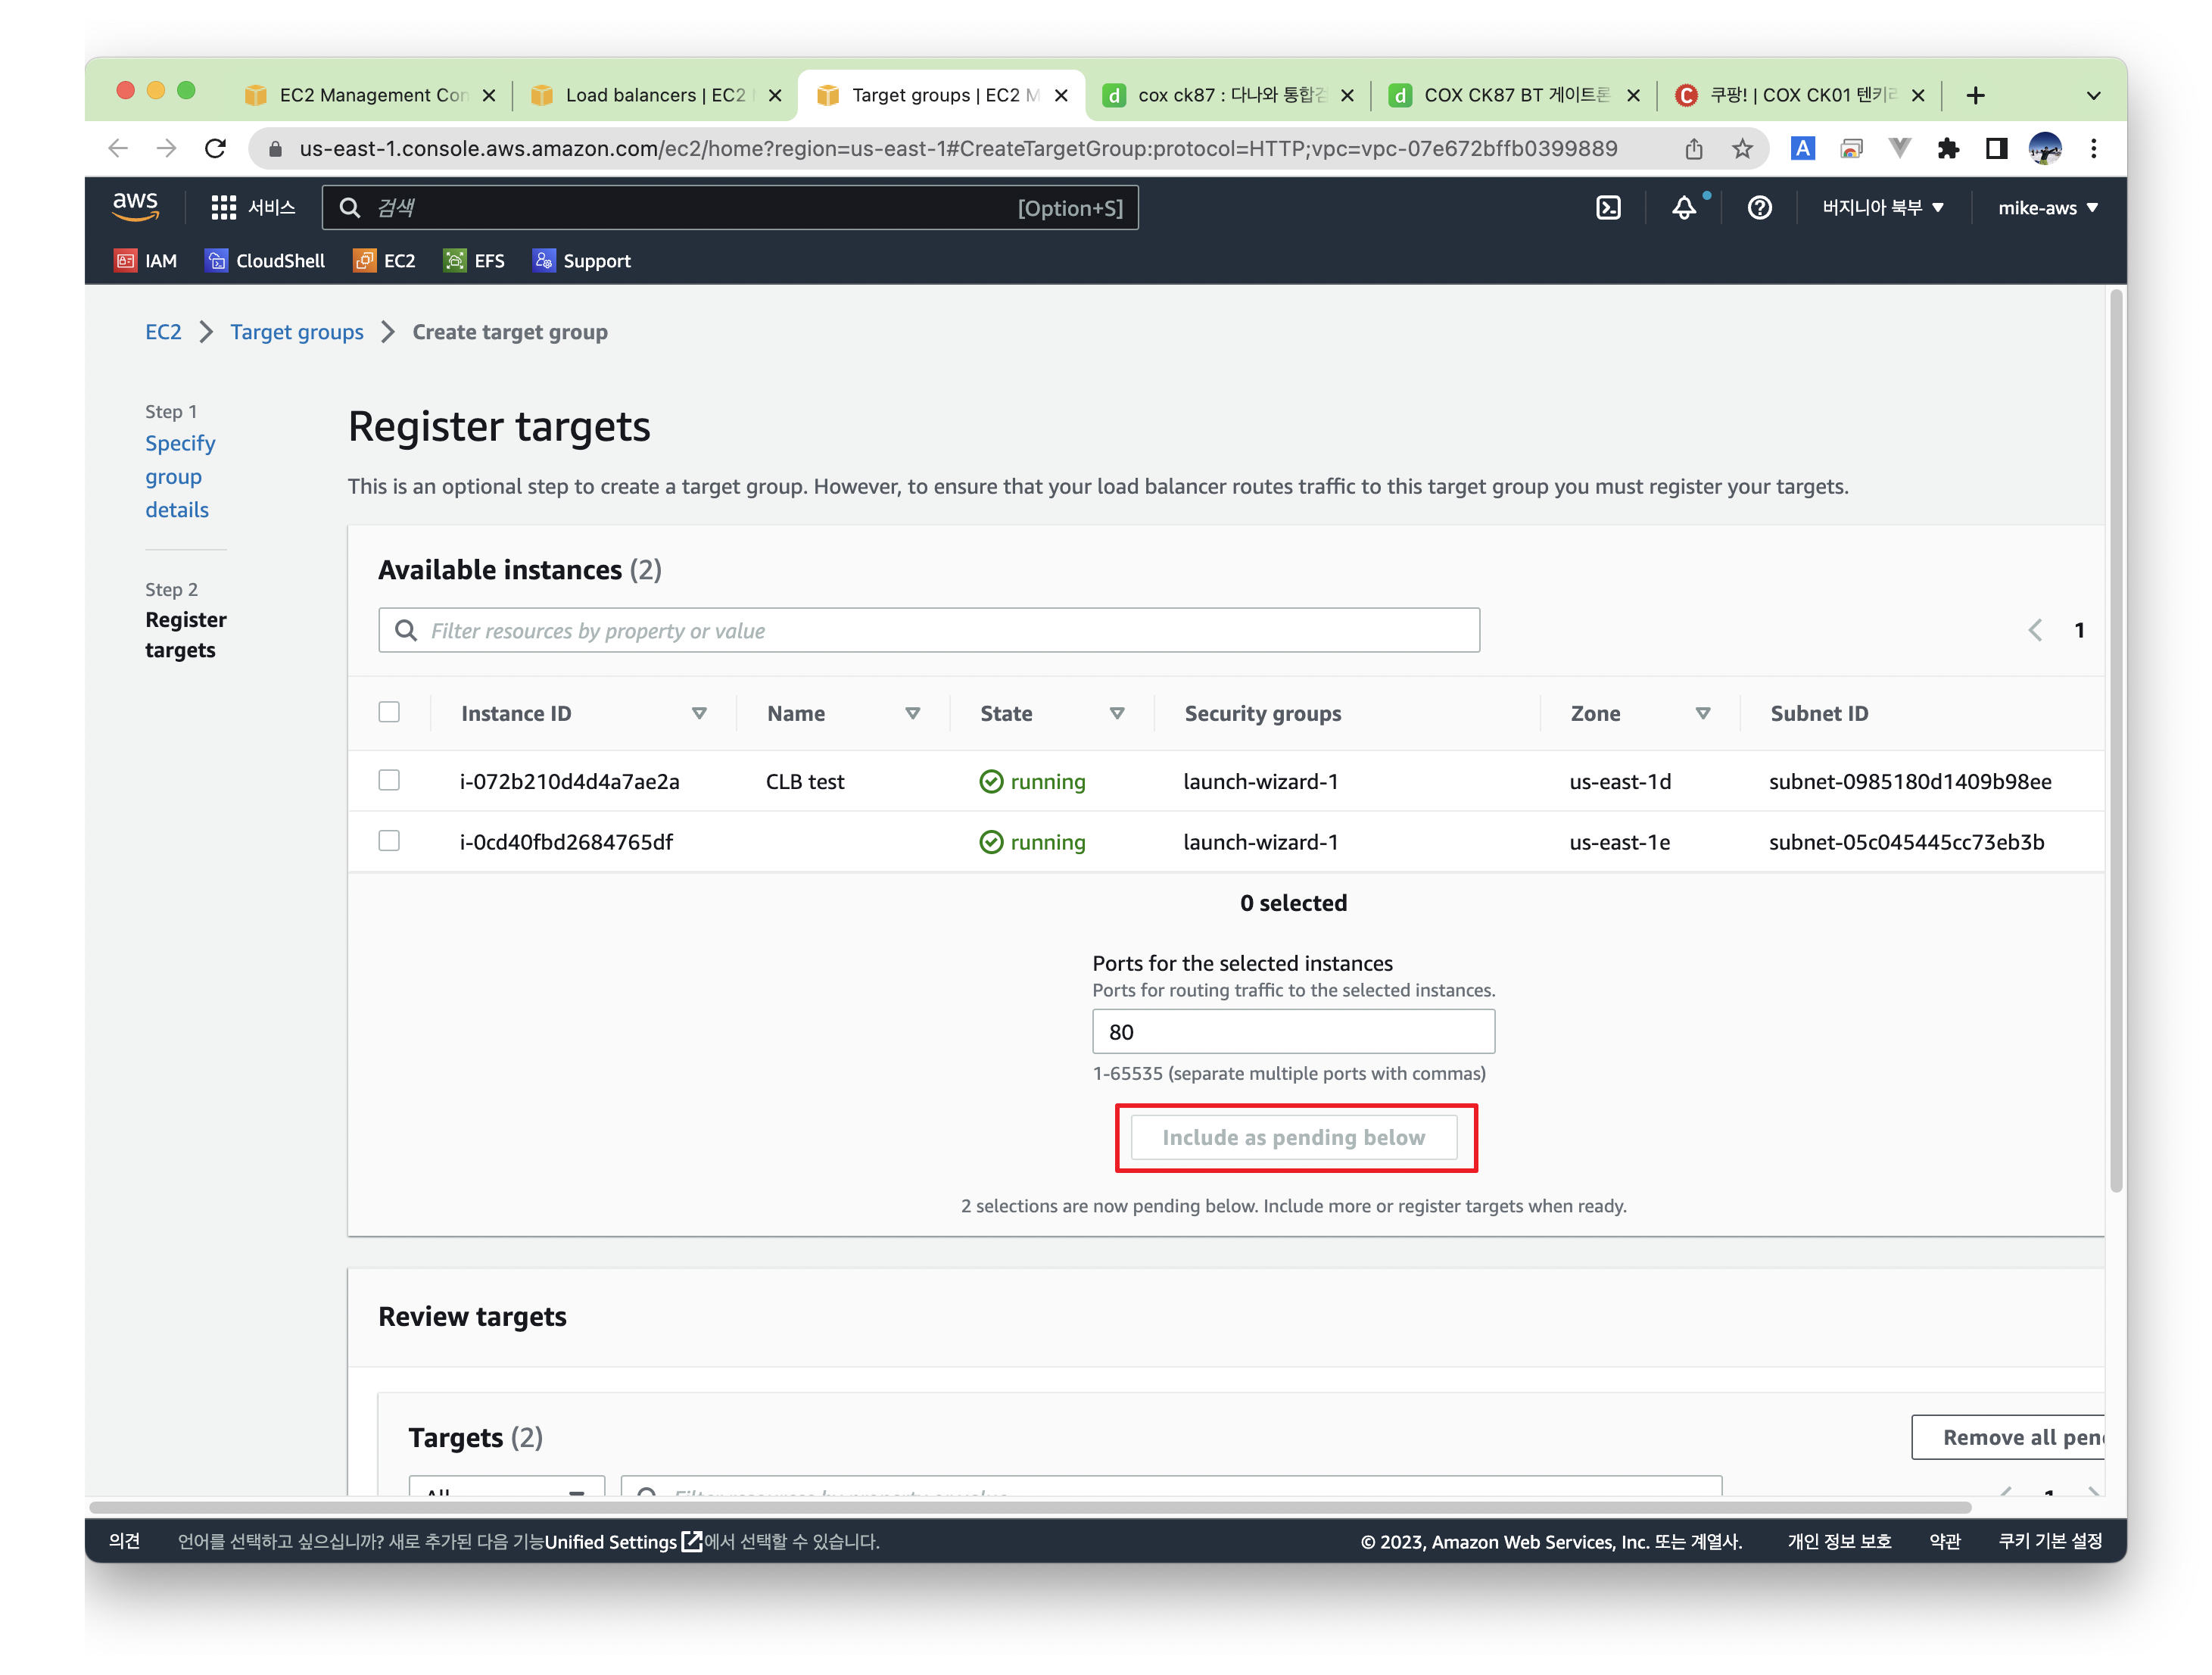Click the AWS logo home icon

pyautogui.click(x=135, y=206)
